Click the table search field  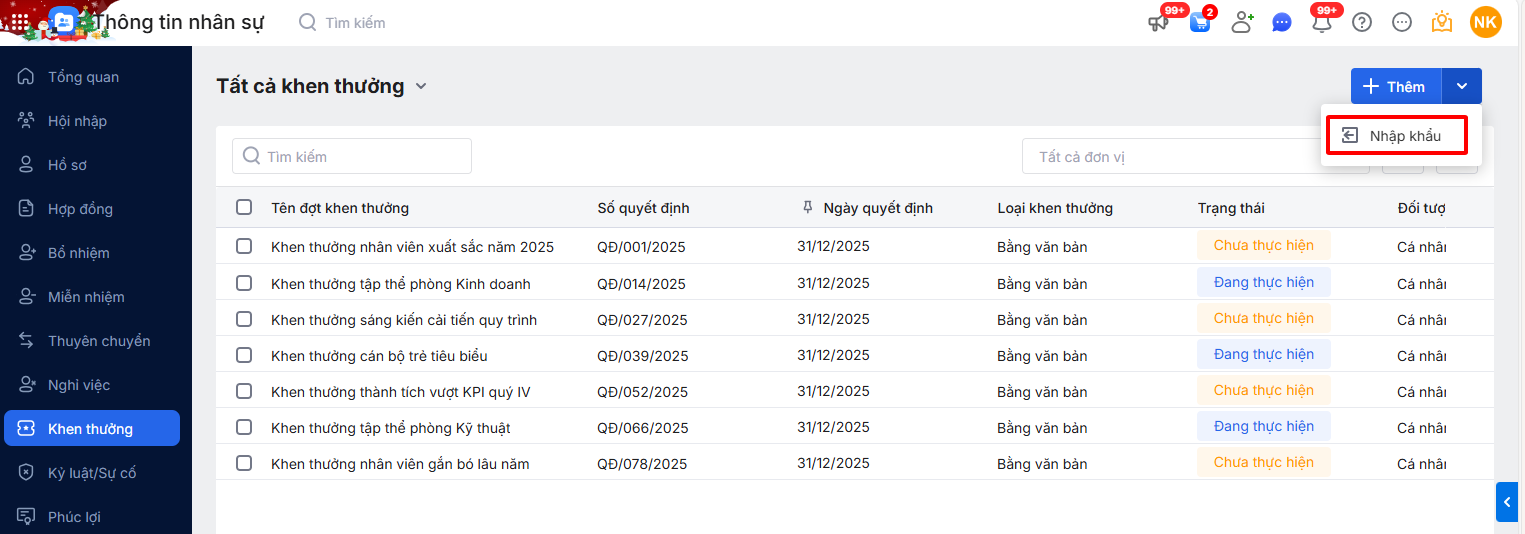point(352,157)
